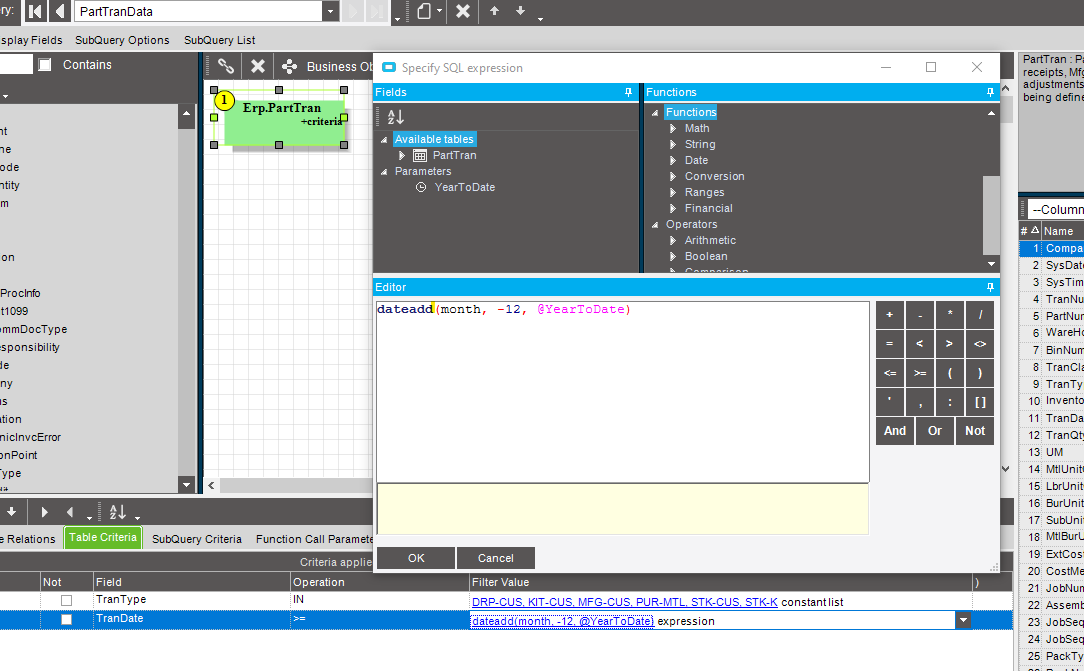Screen dimensions: 1084x671
Task: Click the new subquery page icon
Action: pos(424,11)
